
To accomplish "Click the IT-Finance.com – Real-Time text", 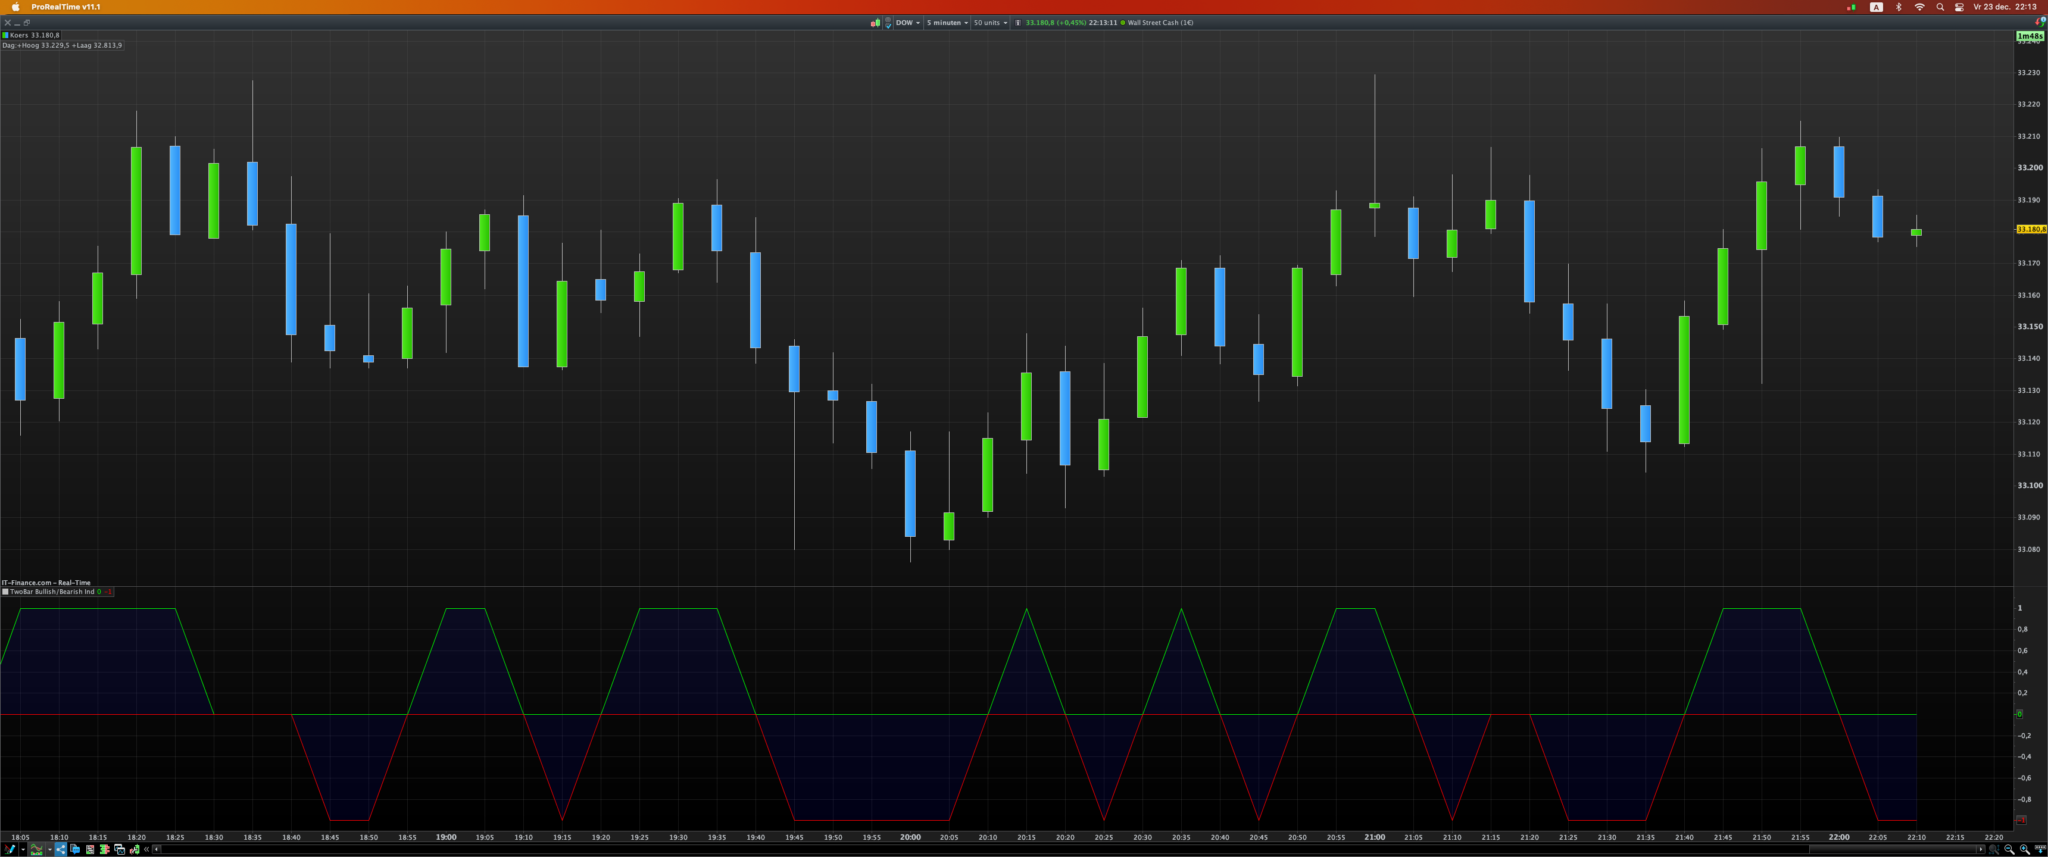I will pyautogui.click(x=46, y=582).
